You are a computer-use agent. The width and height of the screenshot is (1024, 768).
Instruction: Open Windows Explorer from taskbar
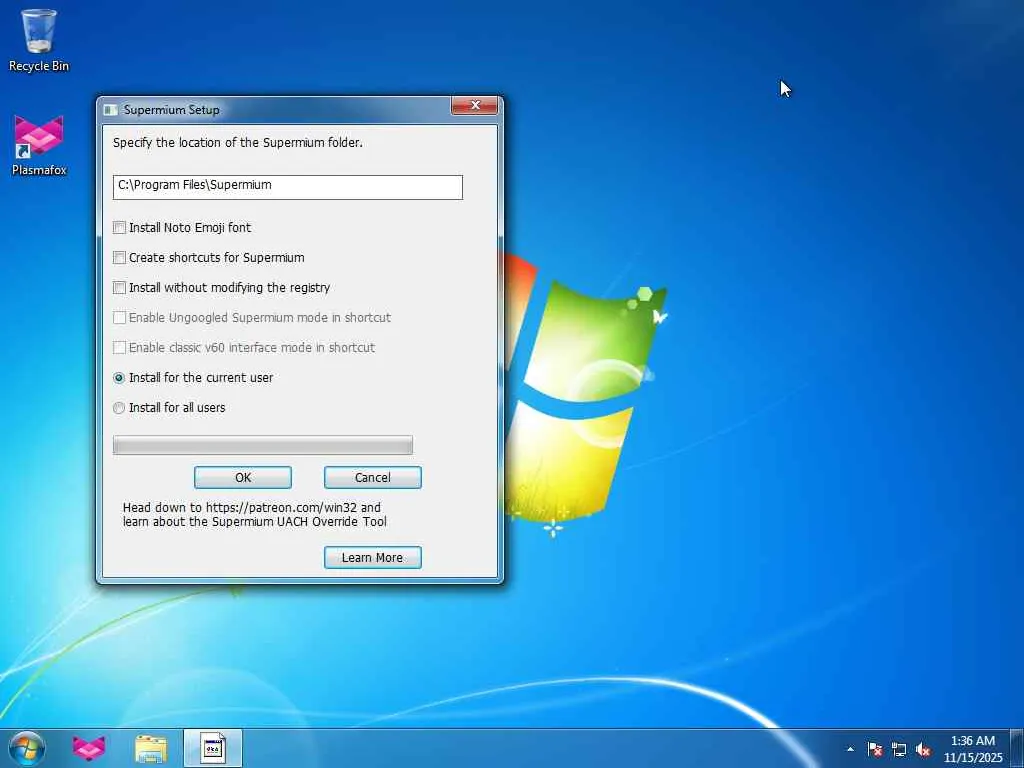[151, 748]
